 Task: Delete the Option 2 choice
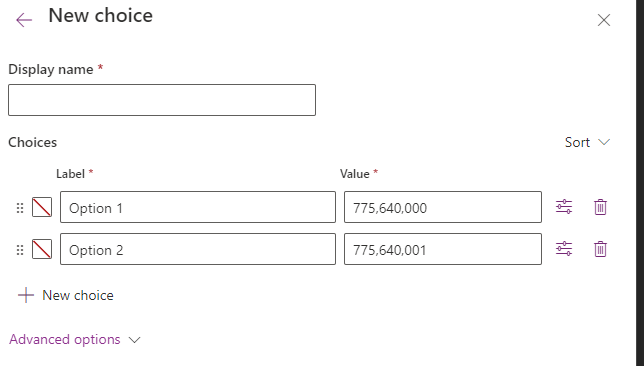tap(600, 249)
